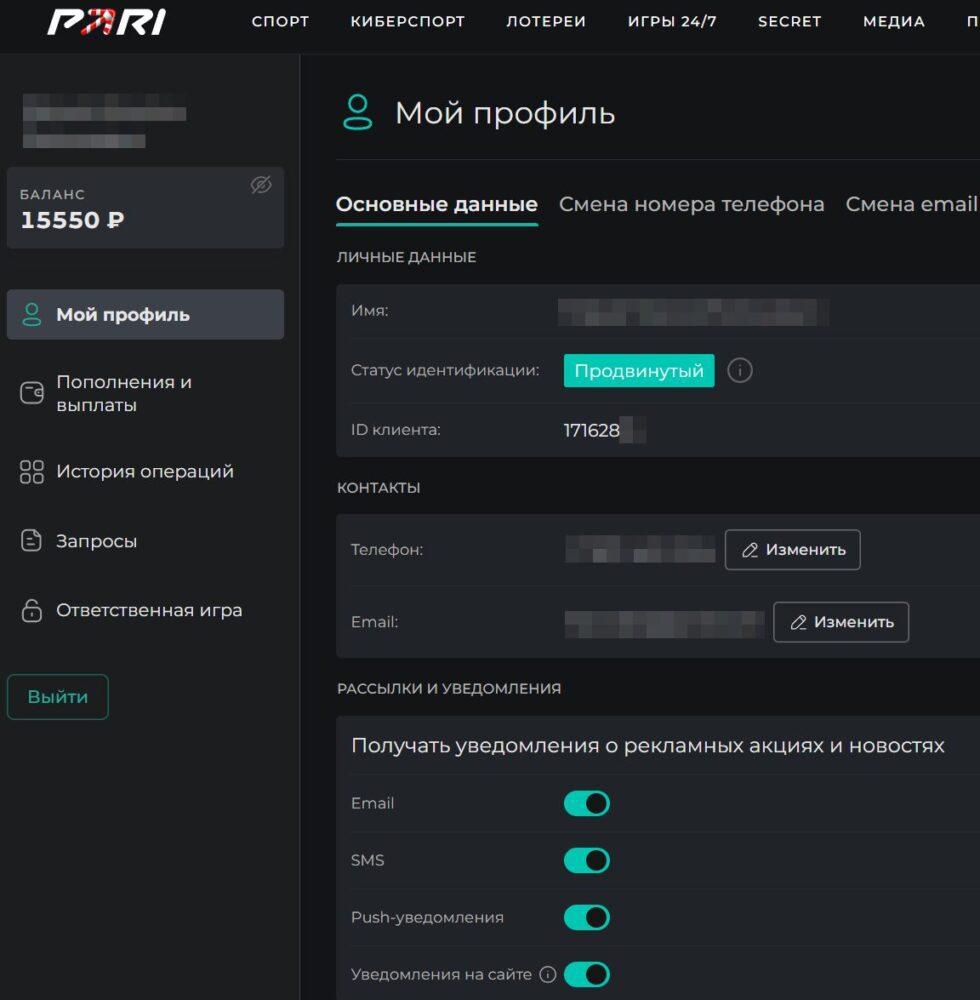Image resolution: width=980 pixels, height=1000 pixels.
Task: Open the Медиа section
Action: click(894, 22)
